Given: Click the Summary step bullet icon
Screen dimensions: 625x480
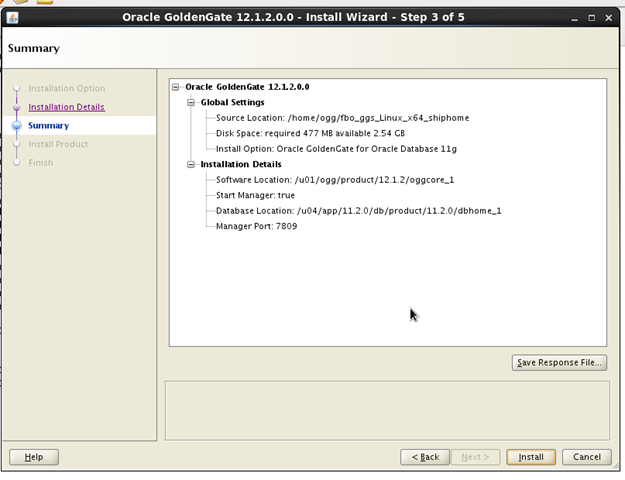Looking at the screenshot, I should pos(17,126).
